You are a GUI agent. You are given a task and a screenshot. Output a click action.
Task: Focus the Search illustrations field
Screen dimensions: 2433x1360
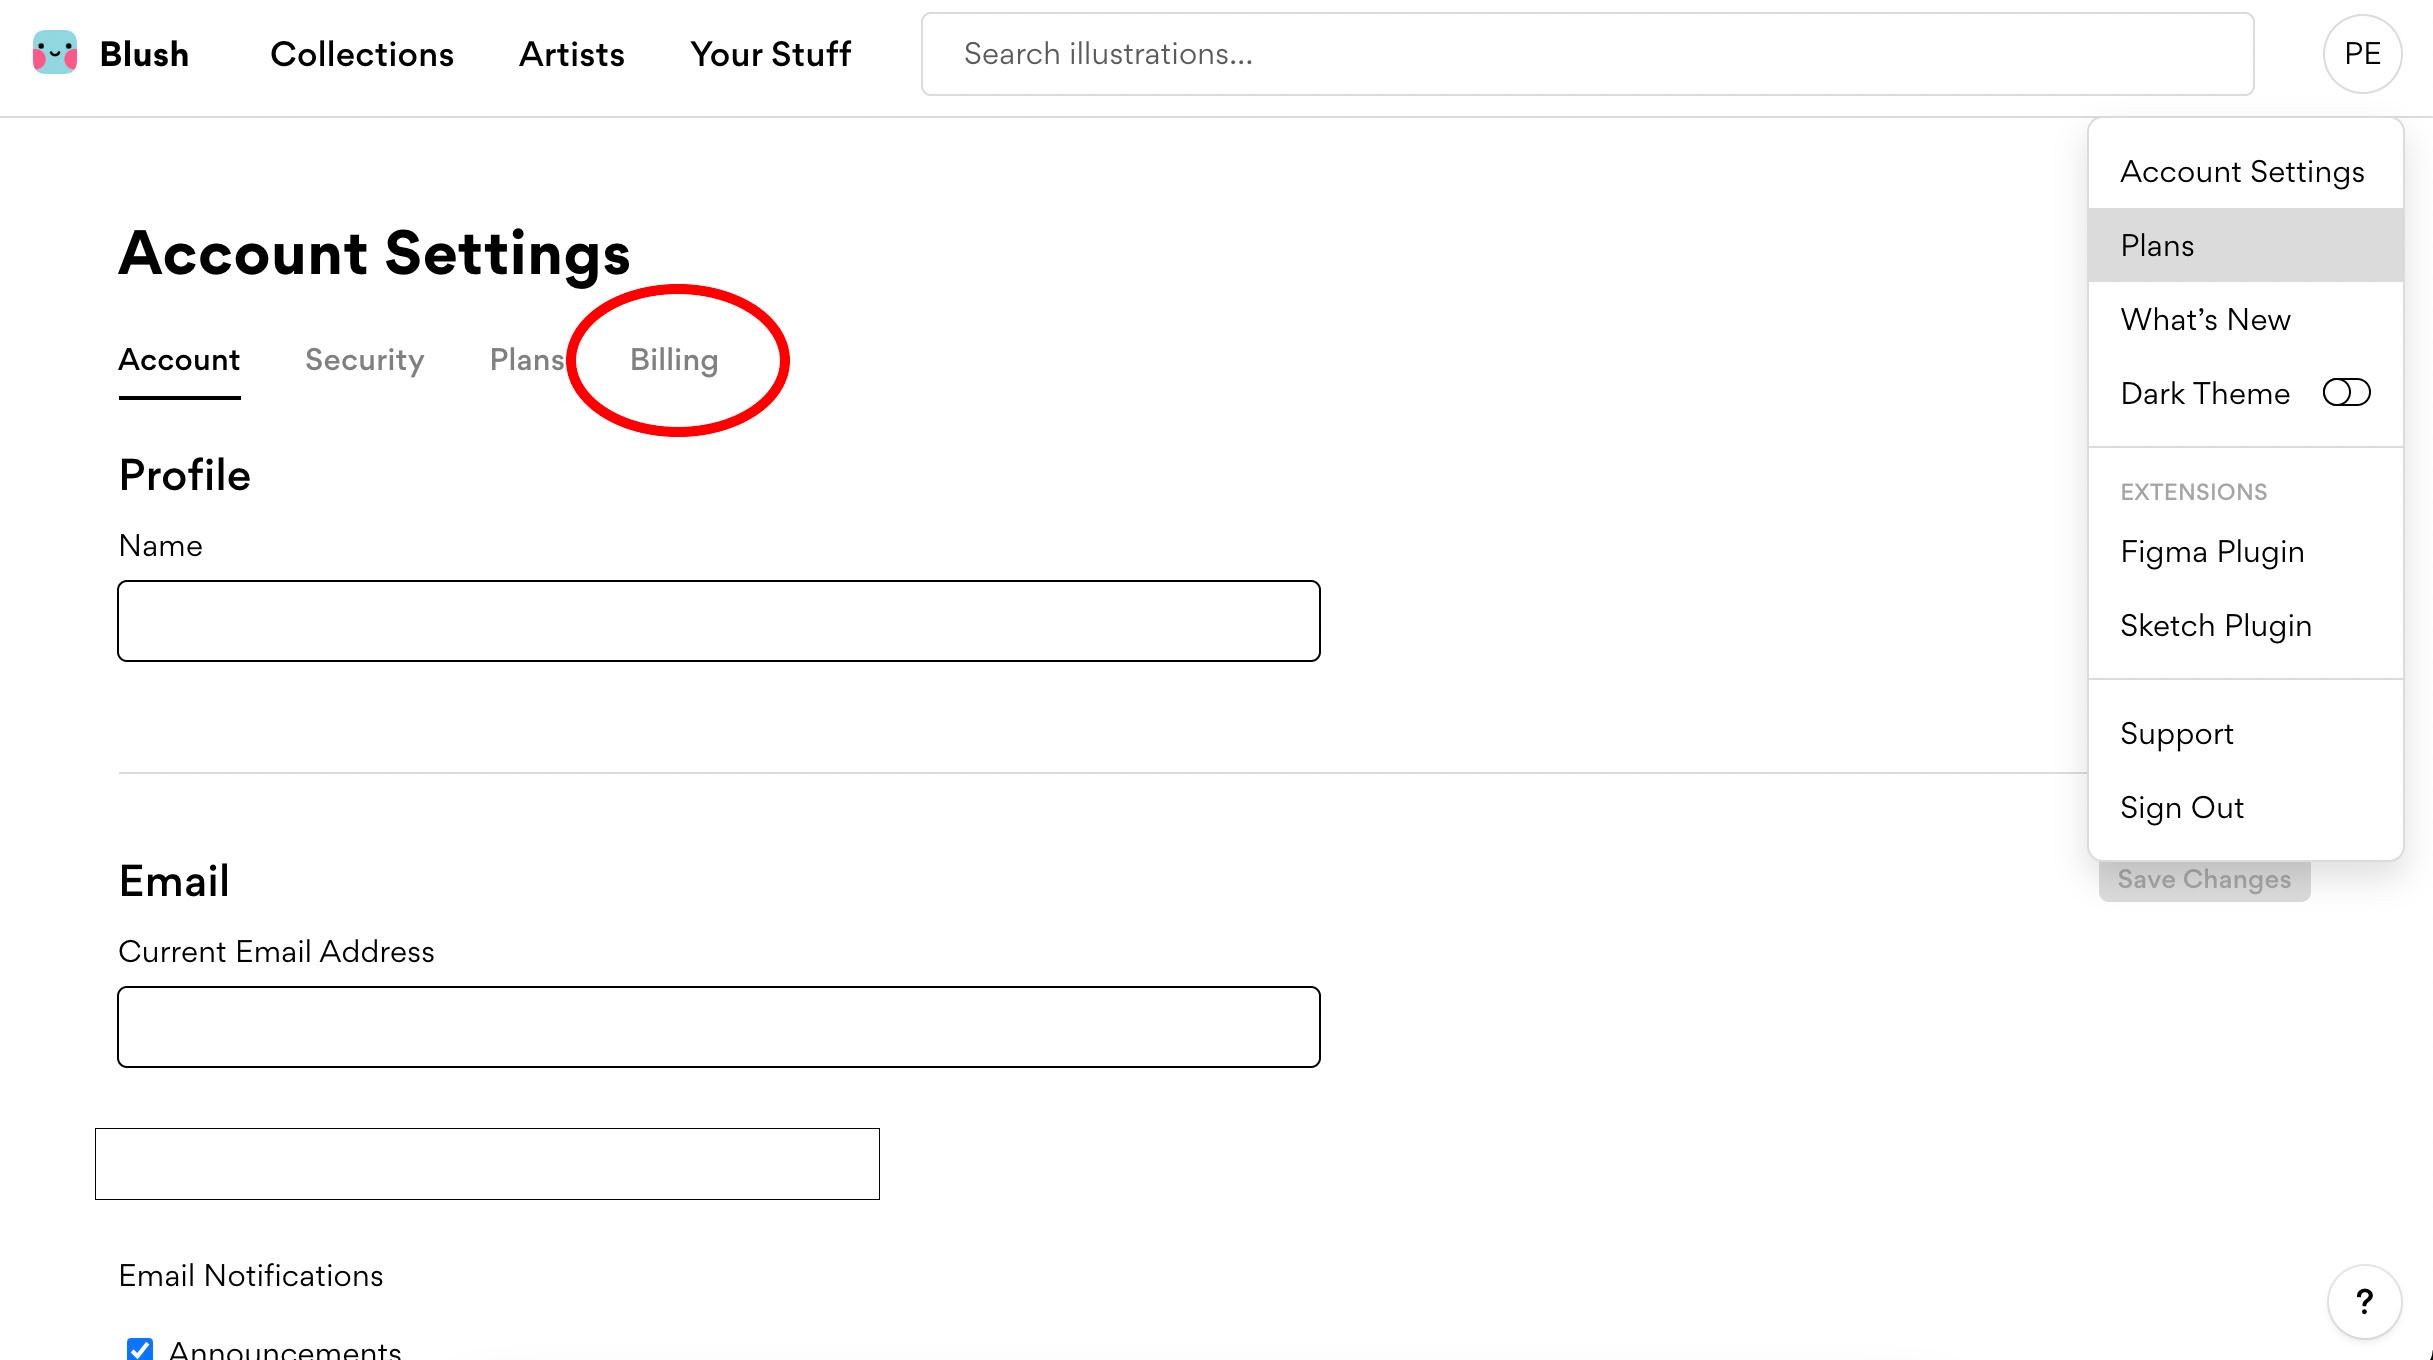click(x=1586, y=54)
